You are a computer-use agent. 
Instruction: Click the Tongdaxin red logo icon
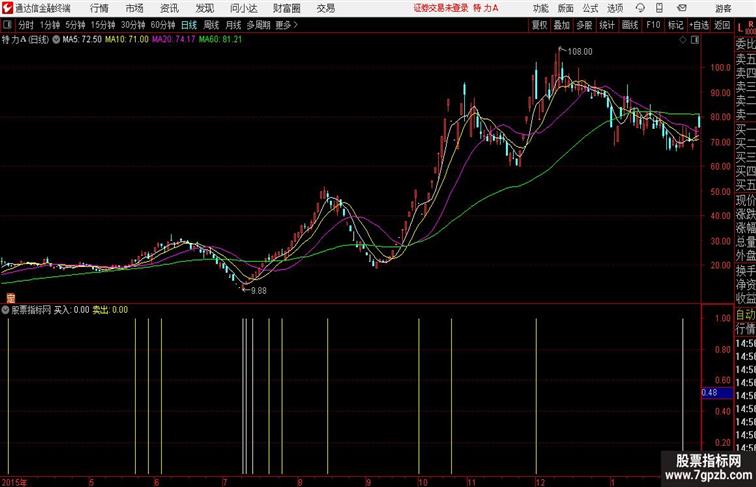tap(7, 8)
